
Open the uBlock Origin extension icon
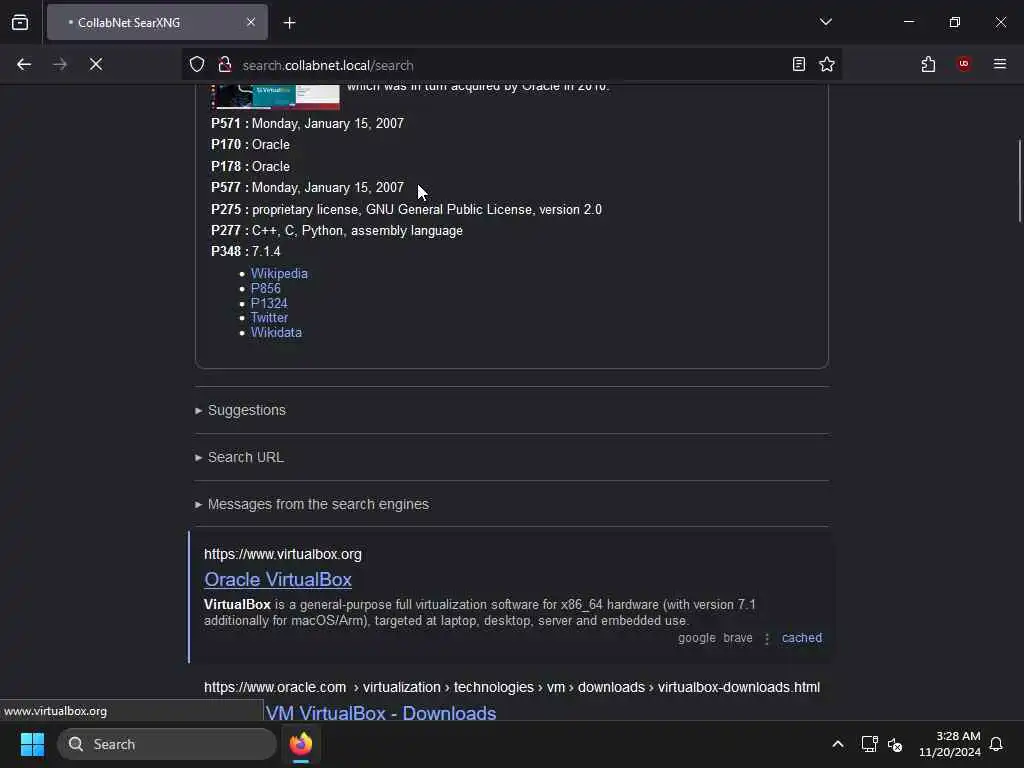click(x=963, y=64)
